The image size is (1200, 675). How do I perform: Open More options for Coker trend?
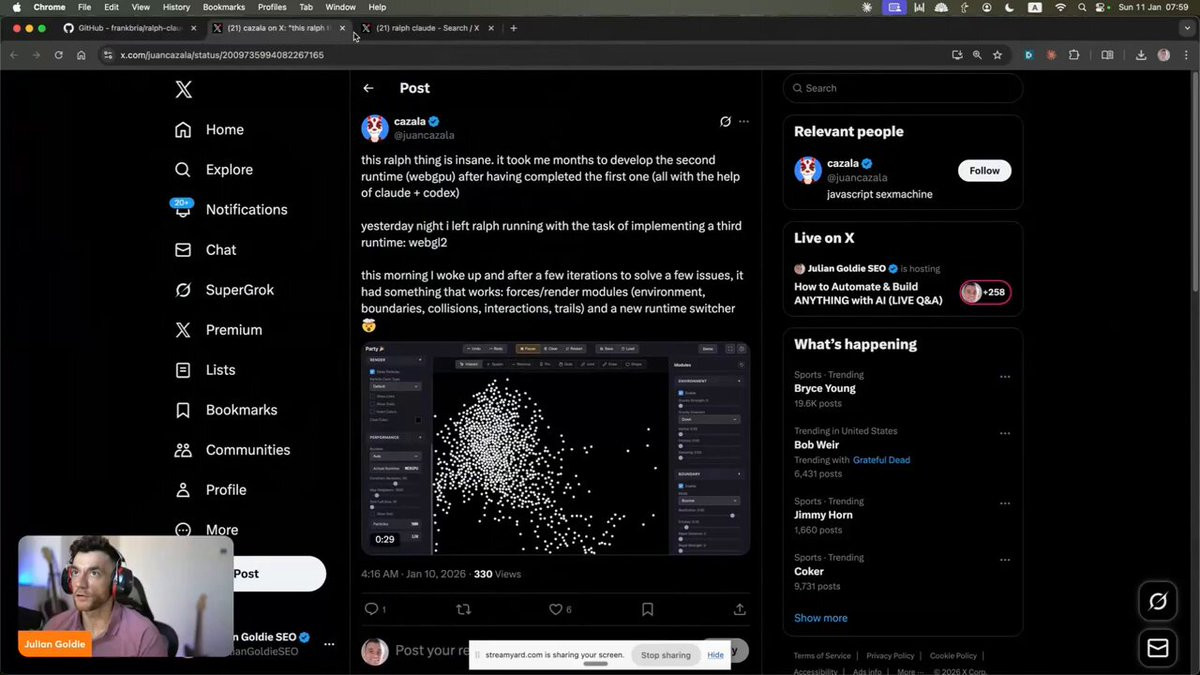[x=1004, y=559]
